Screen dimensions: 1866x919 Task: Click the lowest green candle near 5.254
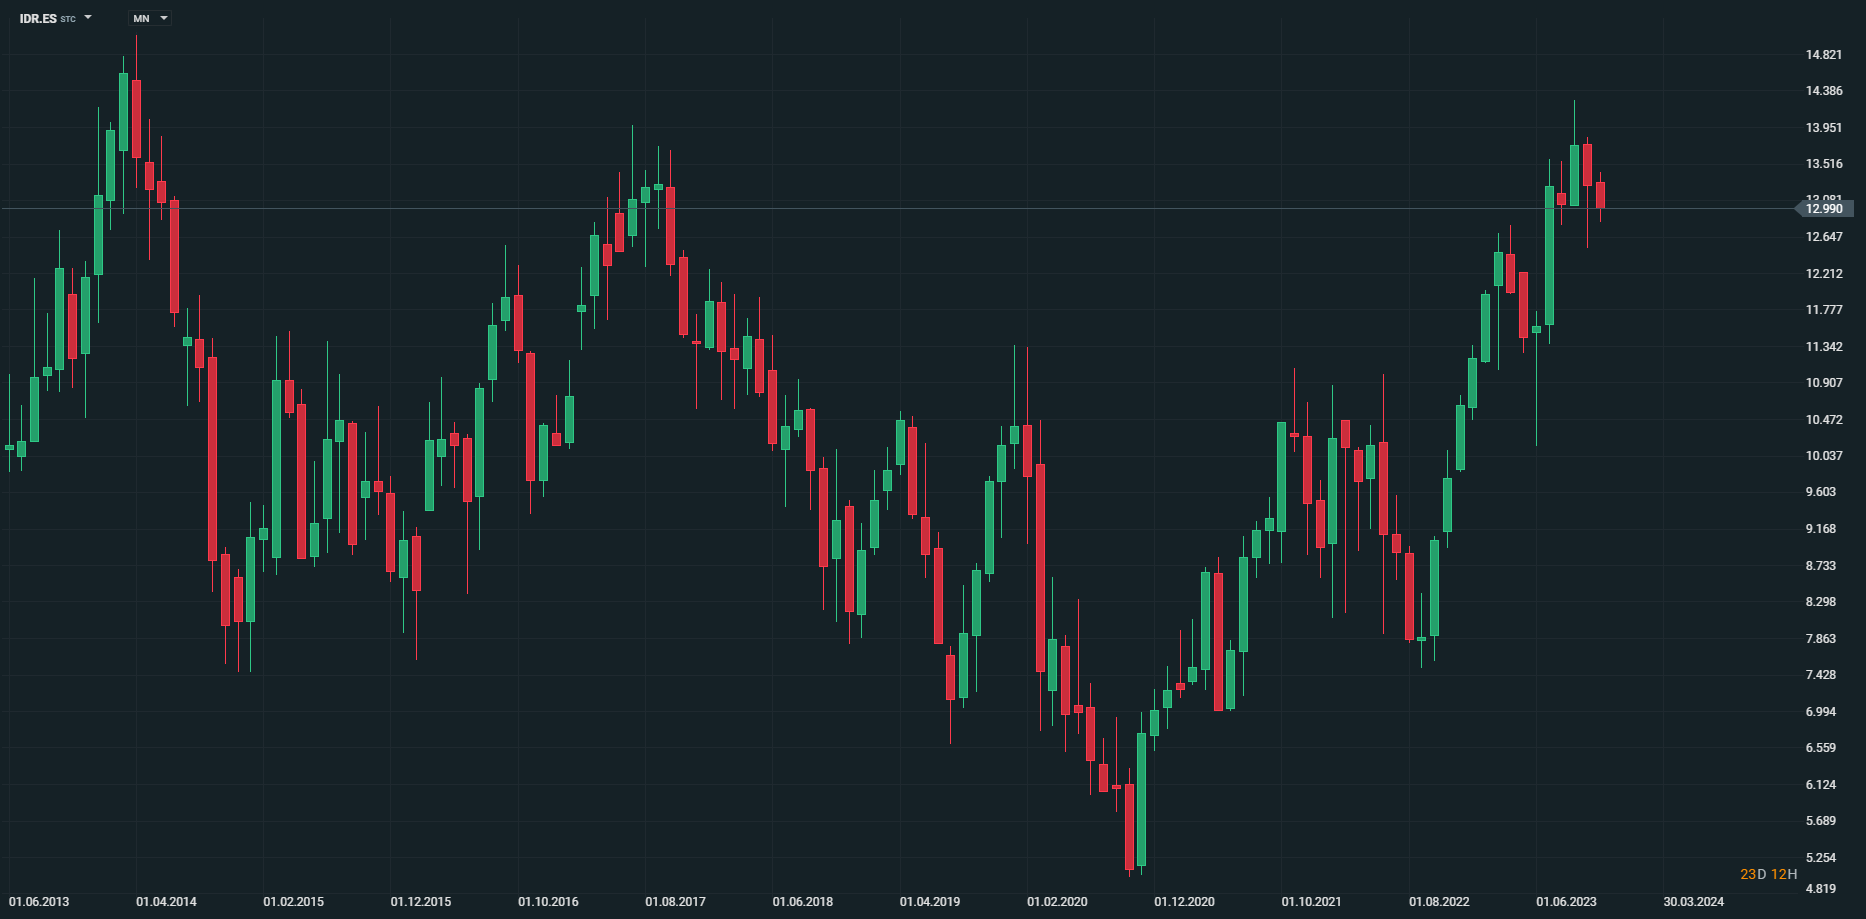[1141, 800]
